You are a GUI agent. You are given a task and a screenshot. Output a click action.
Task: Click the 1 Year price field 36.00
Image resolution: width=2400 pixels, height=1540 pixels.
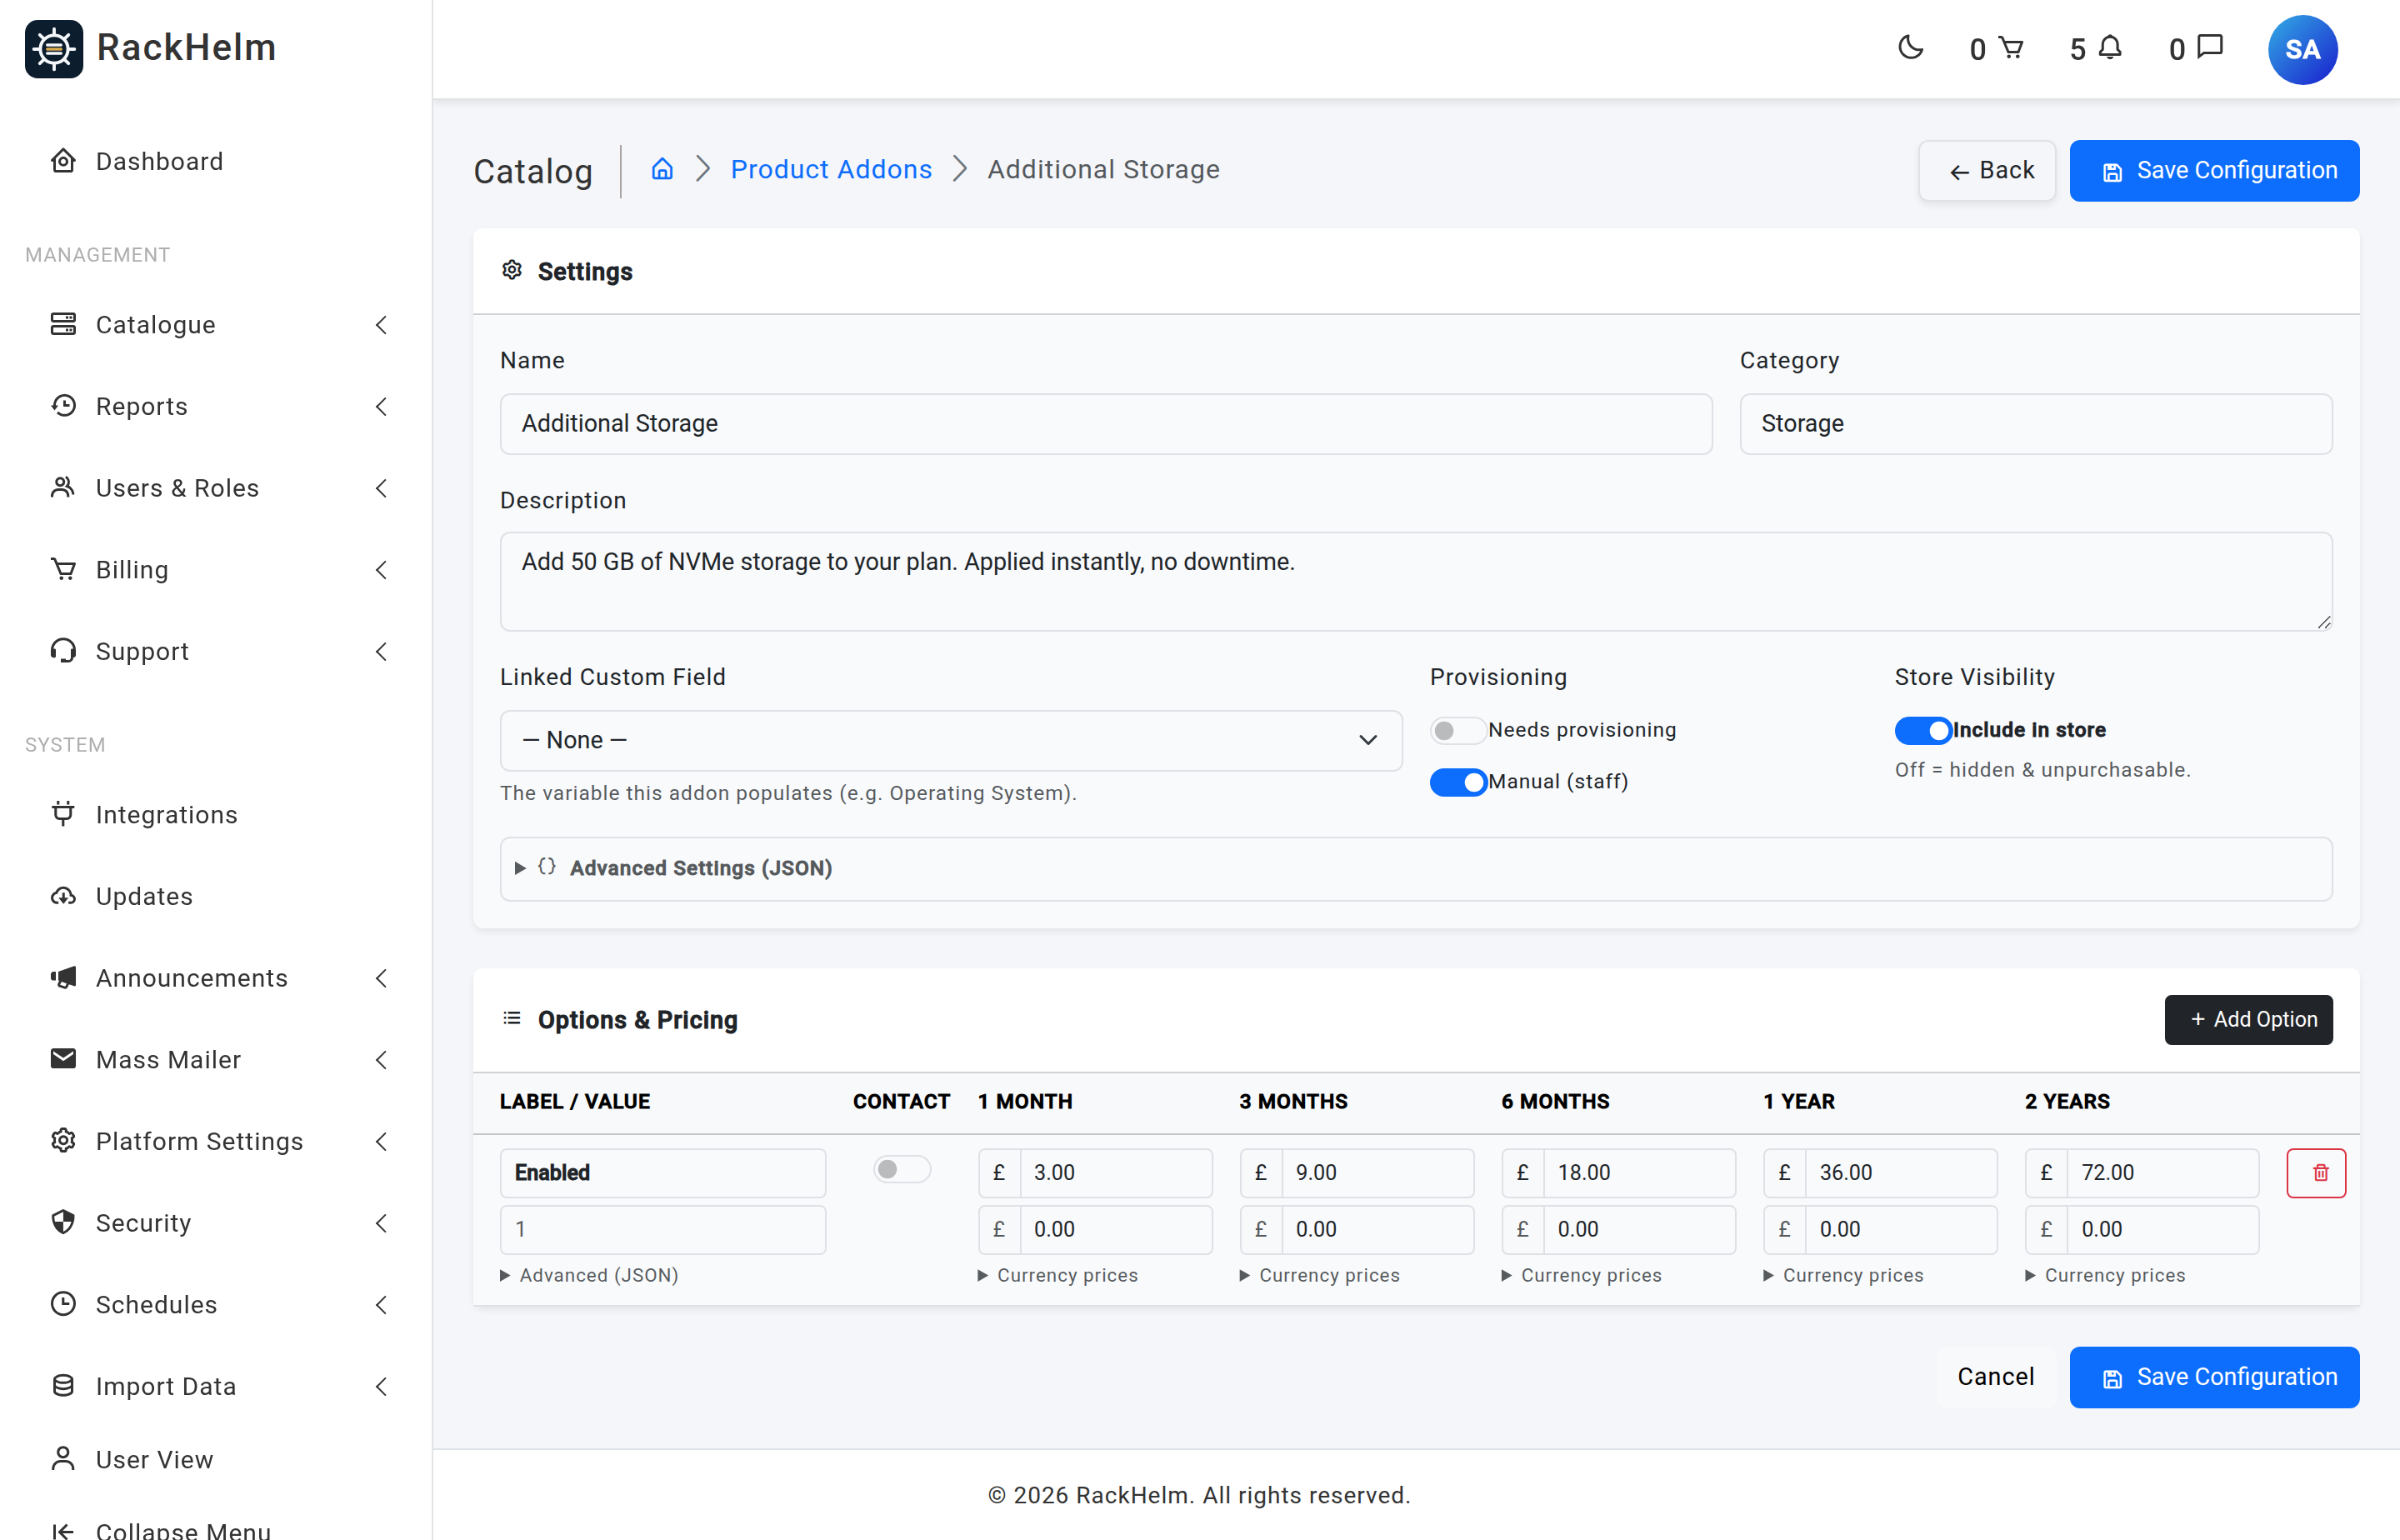point(1900,1172)
